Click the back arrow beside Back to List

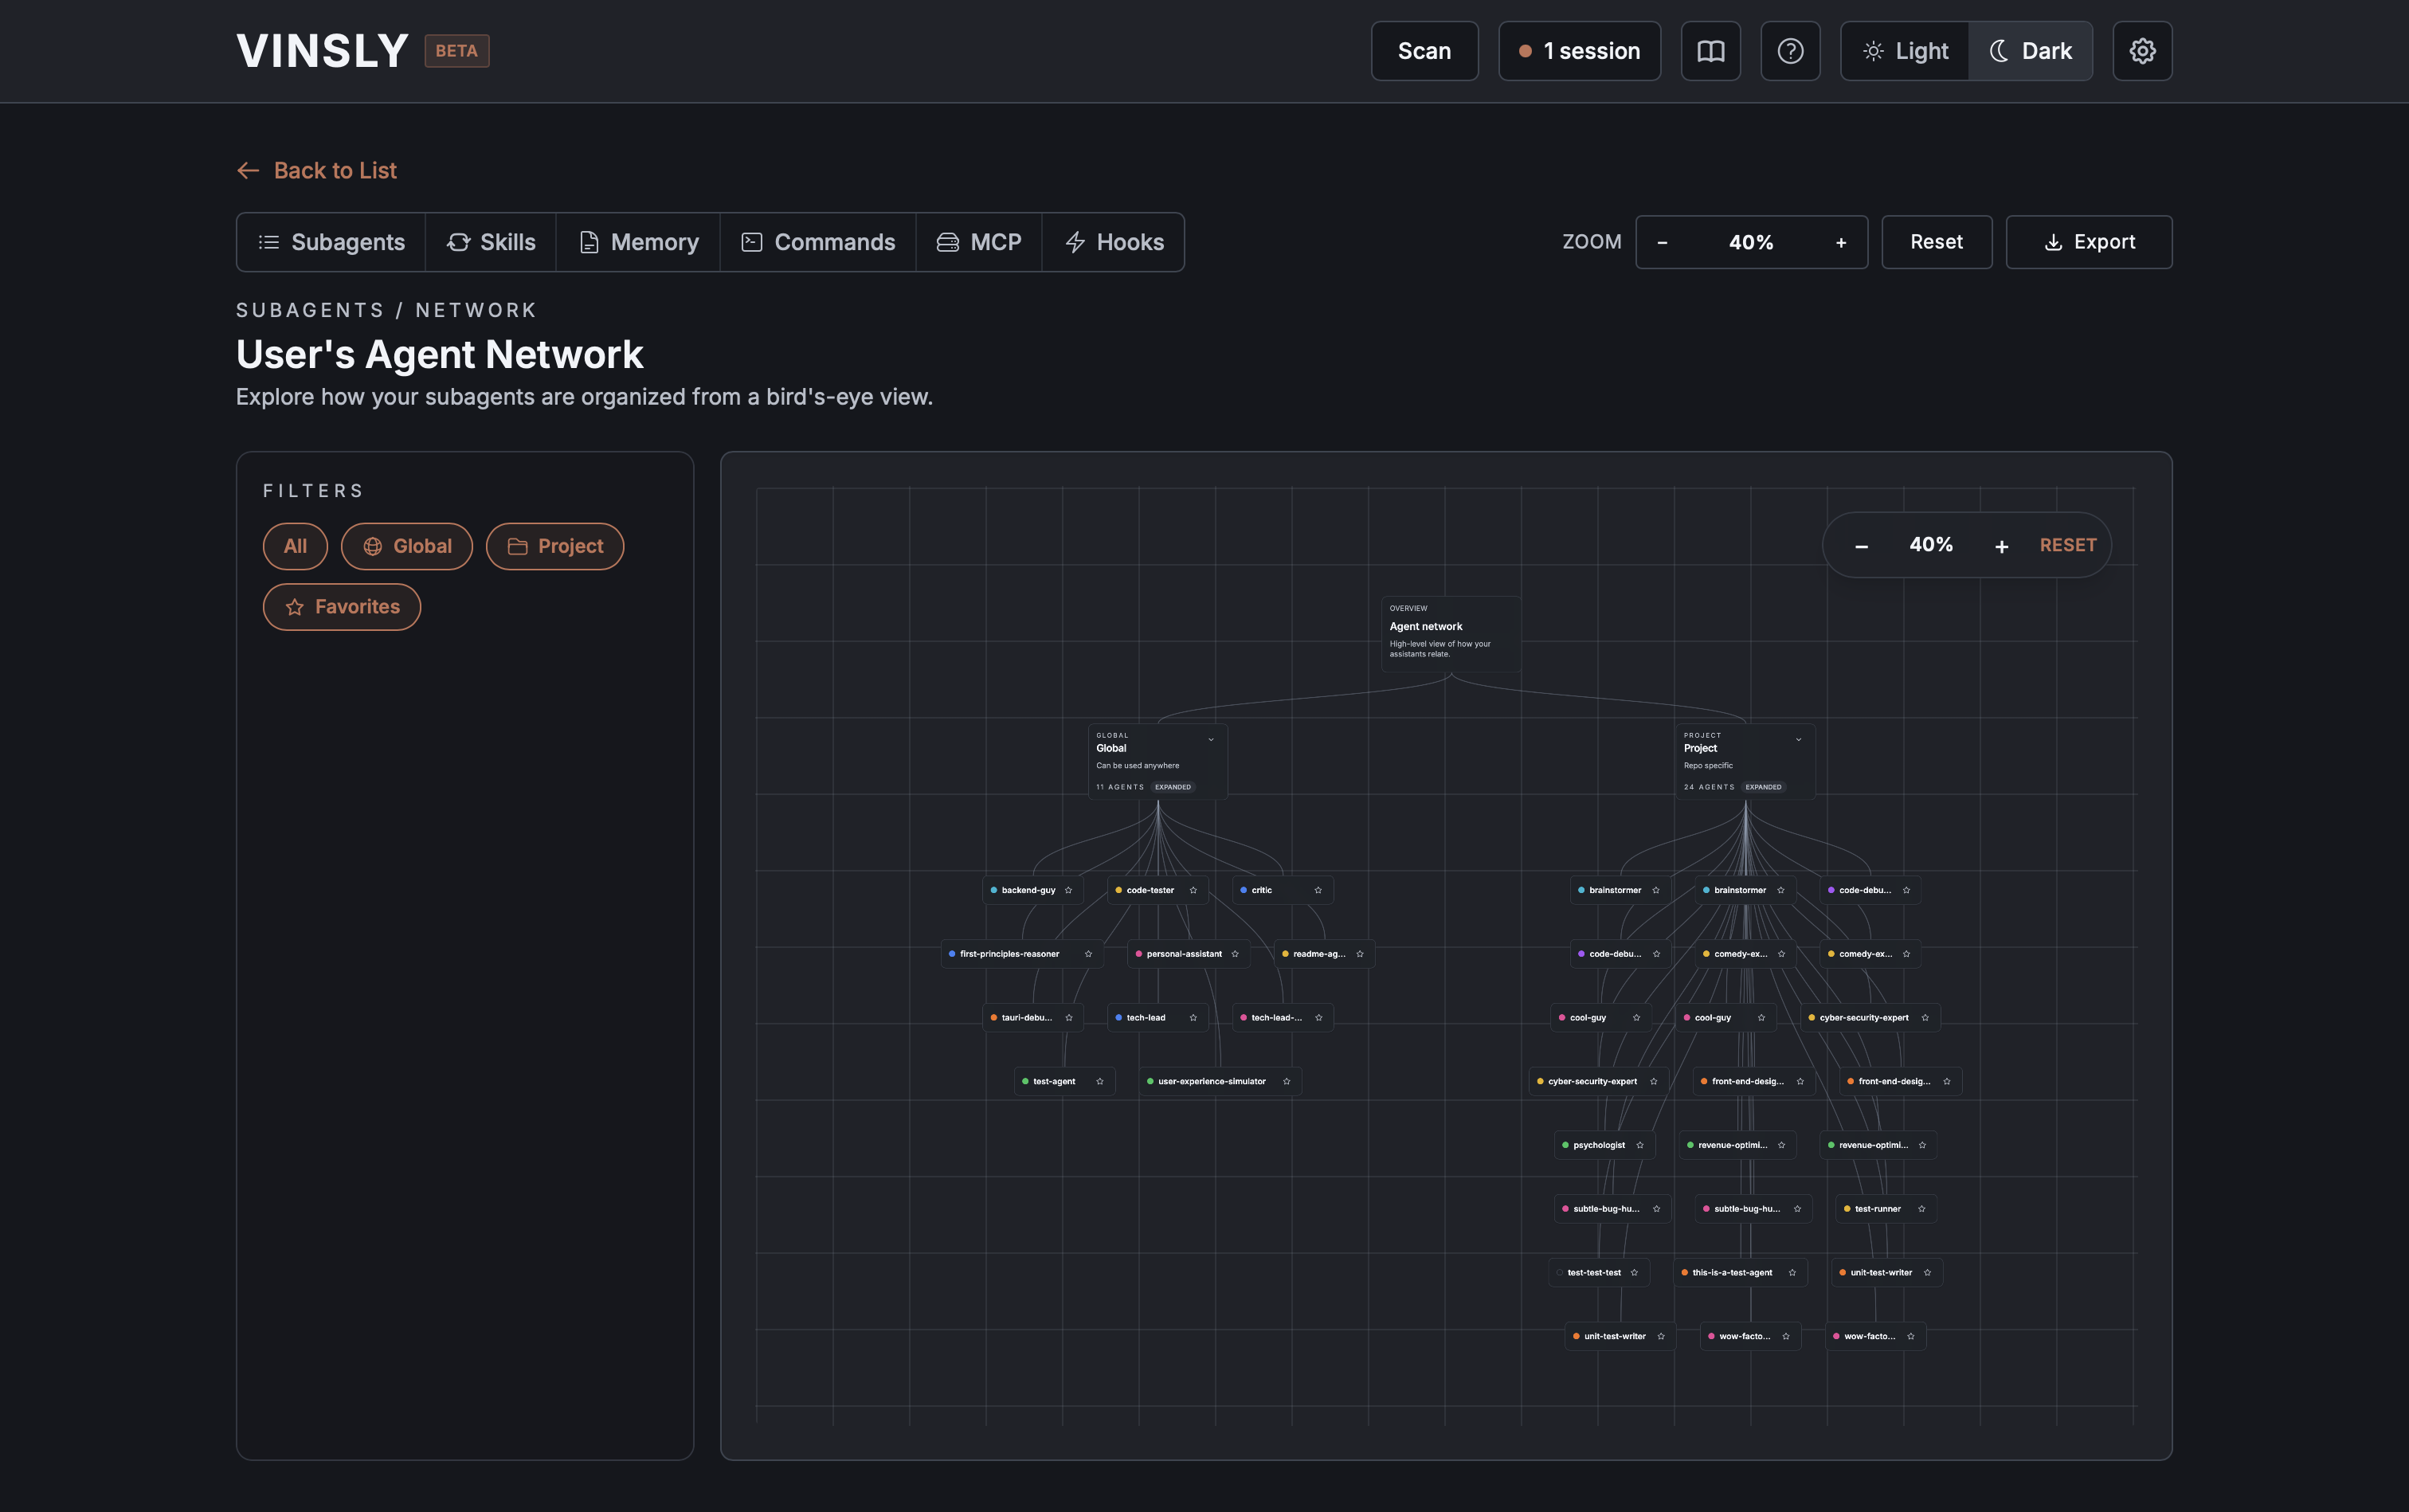coord(248,170)
